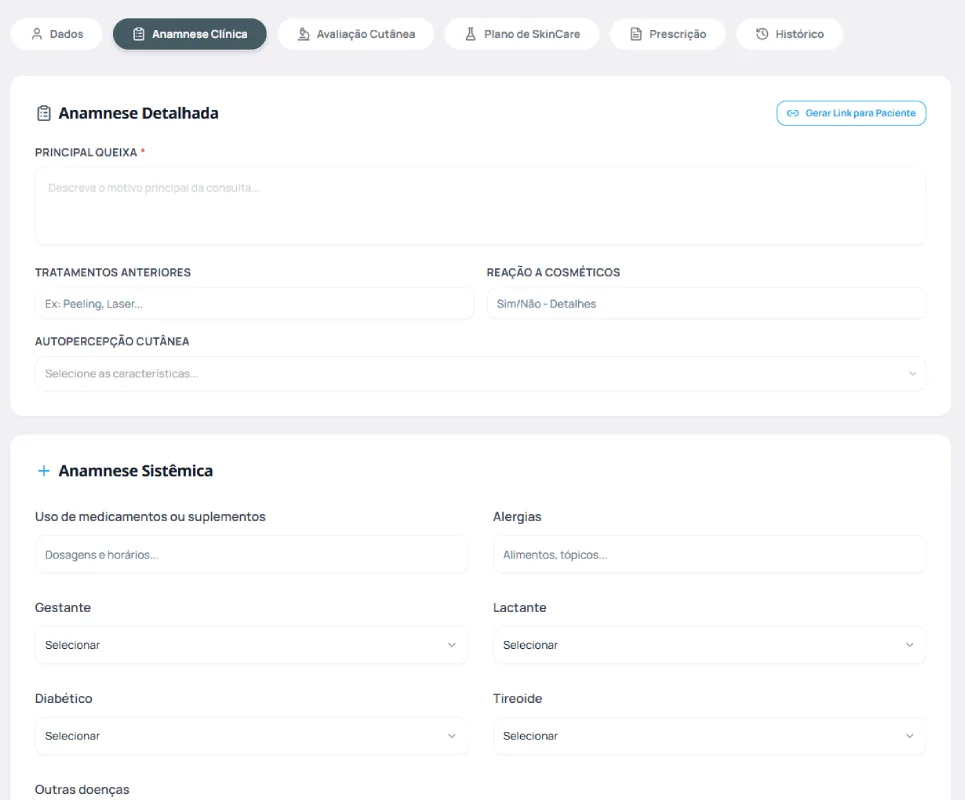Click the person icon on Dados tab
Image resolution: width=965 pixels, height=800 pixels.
tap(37, 34)
